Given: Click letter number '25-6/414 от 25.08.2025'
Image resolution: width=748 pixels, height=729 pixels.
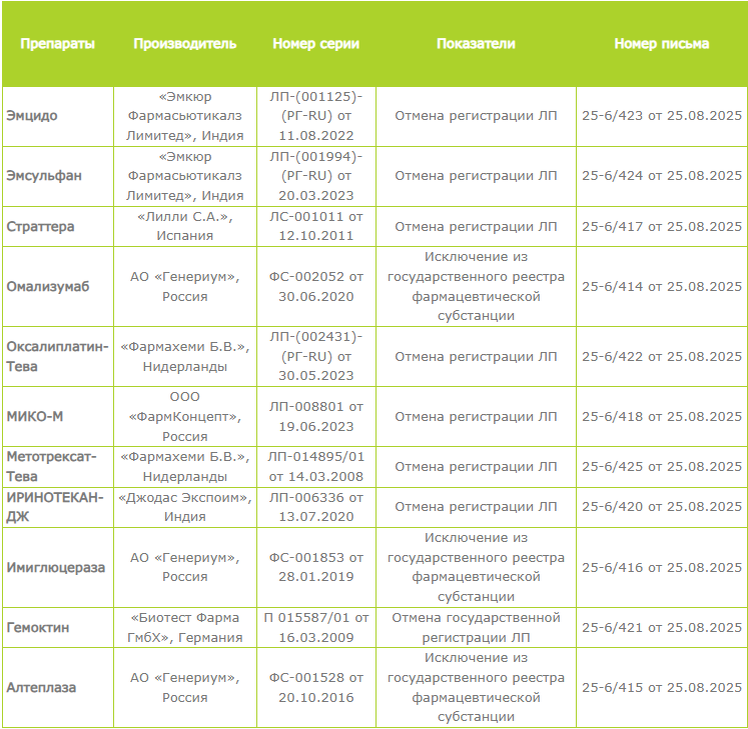Looking at the screenshot, I should click(x=662, y=287).
